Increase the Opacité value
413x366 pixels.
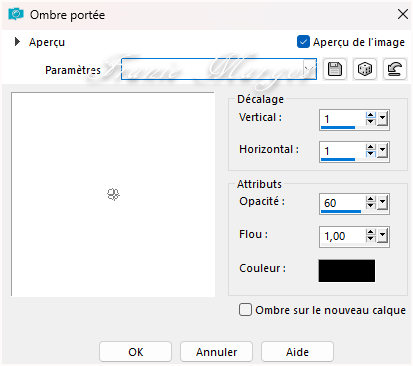pyautogui.click(x=371, y=199)
